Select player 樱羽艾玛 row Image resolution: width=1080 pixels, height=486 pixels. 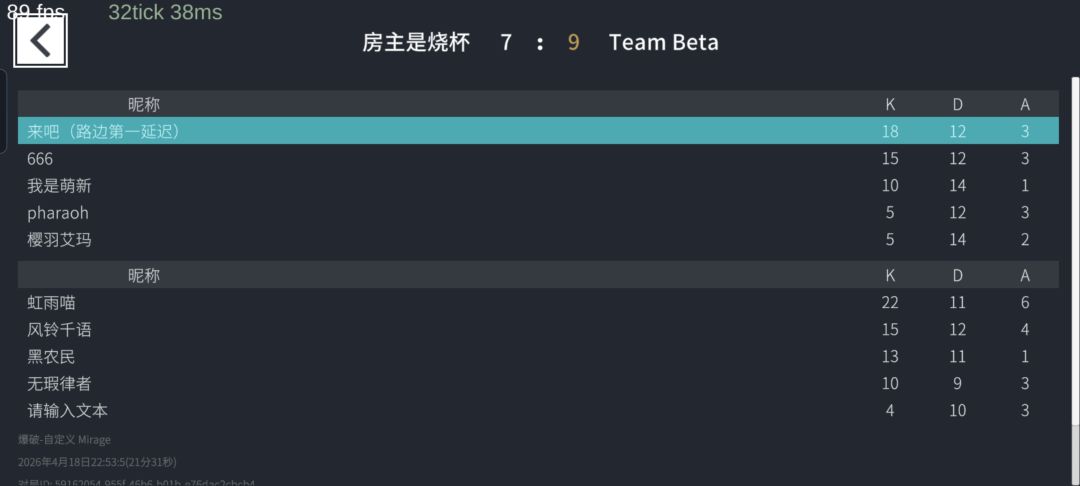pos(59,239)
